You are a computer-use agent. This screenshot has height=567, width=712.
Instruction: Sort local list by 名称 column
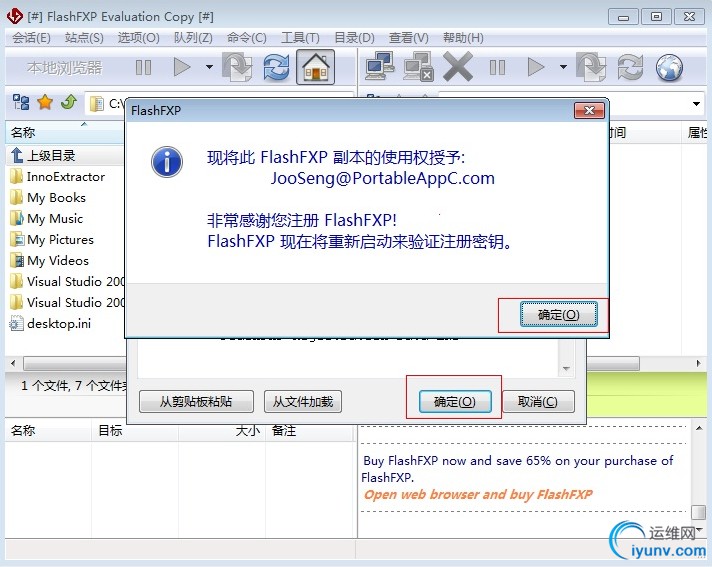[65, 133]
